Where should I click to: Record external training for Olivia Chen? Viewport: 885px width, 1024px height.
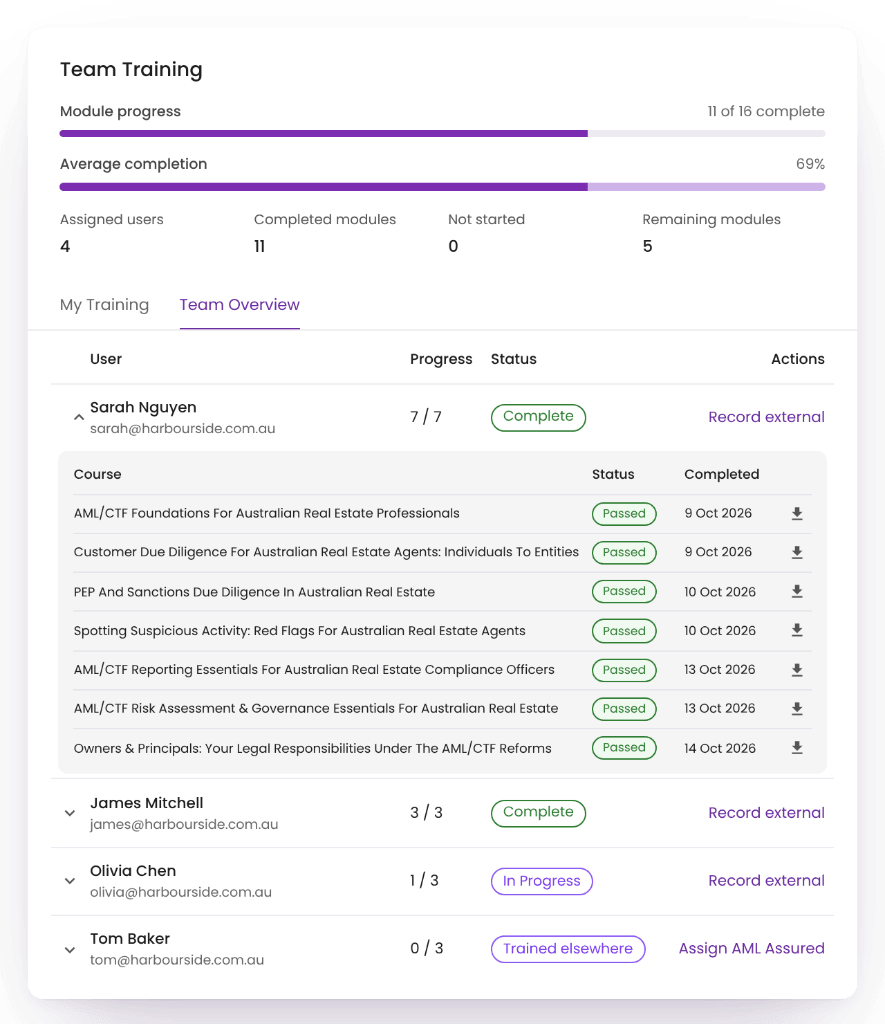766,880
